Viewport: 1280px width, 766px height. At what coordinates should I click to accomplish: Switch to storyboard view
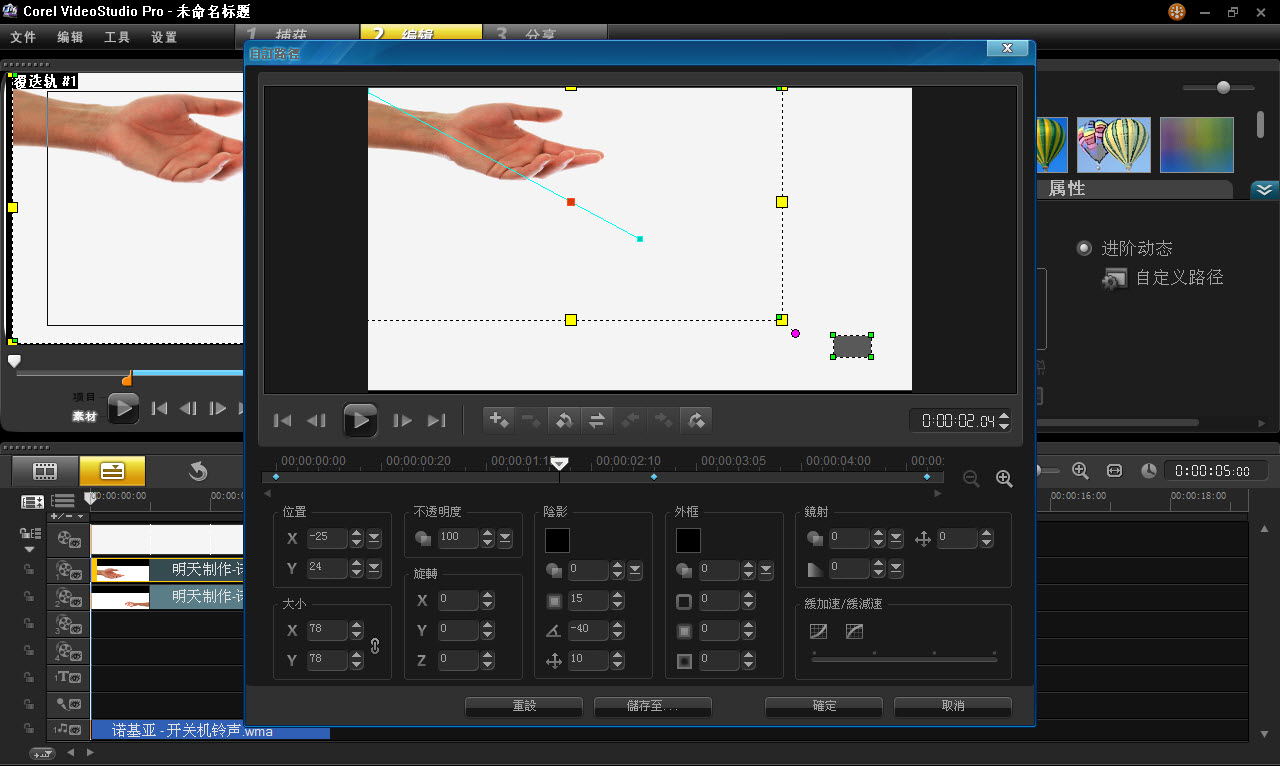45,471
